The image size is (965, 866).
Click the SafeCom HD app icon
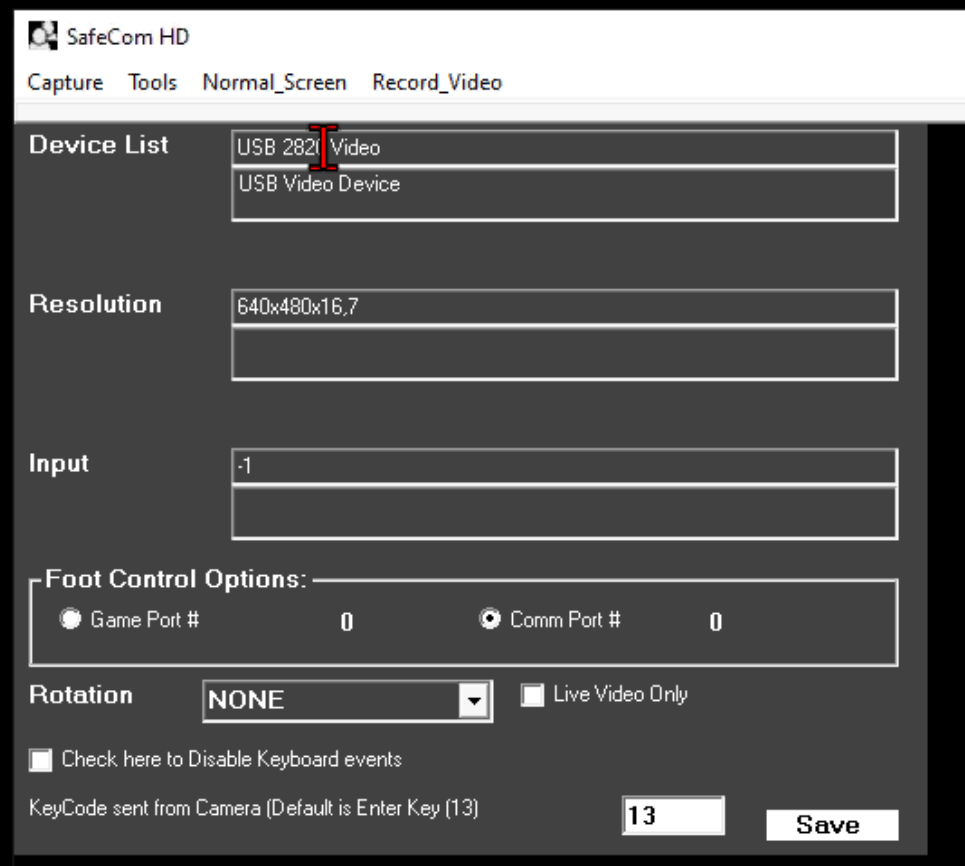[42, 36]
